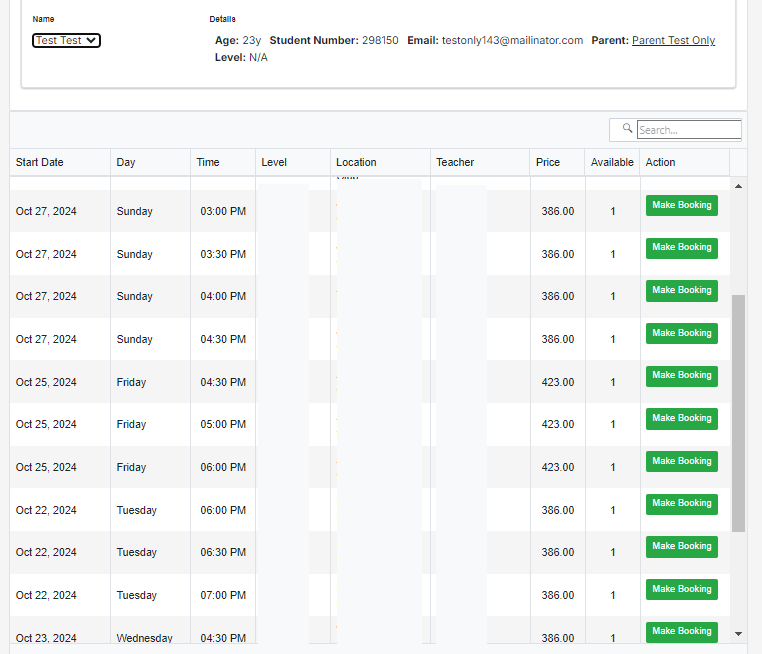Click Oct 22, 2024 in 06:30 PM row
762x654 pixels.
(x=46, y=552)
